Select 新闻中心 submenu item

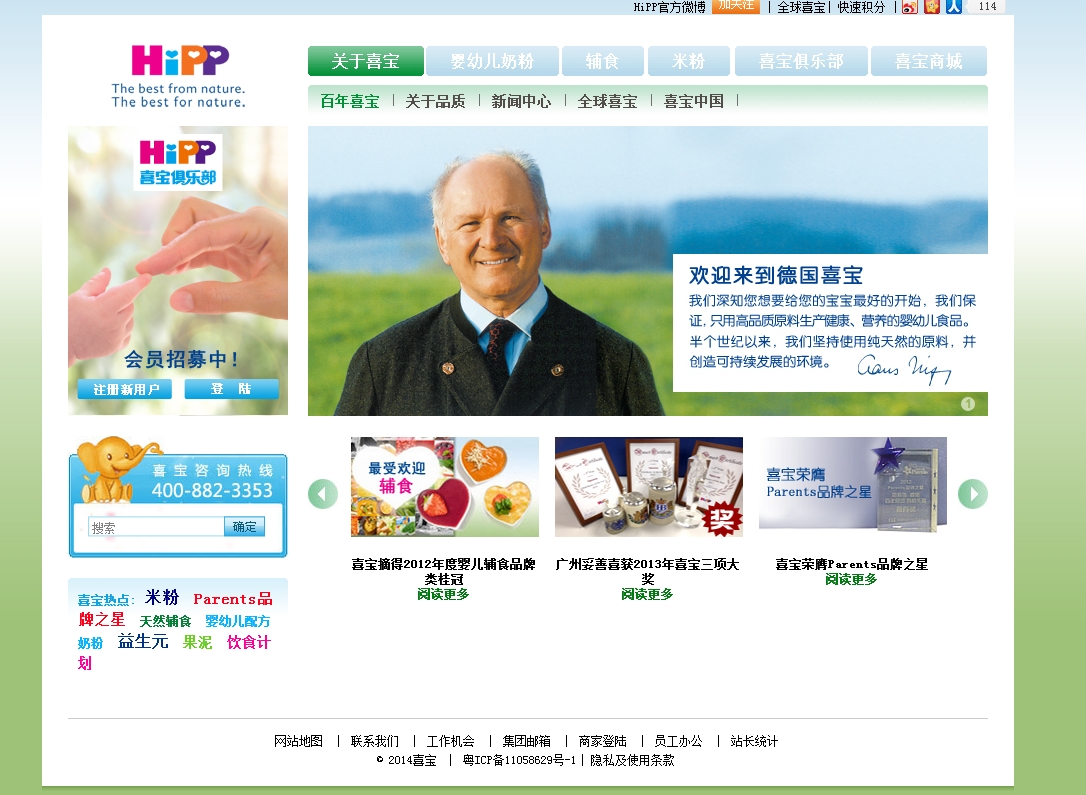coord(521,101)
